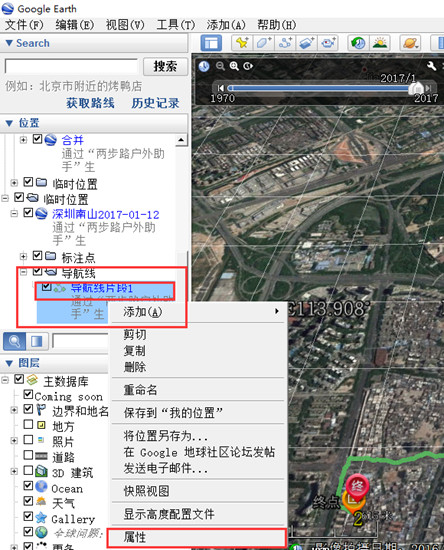
Task: Add a polygon using the toolbar
Action: [263, 43]
